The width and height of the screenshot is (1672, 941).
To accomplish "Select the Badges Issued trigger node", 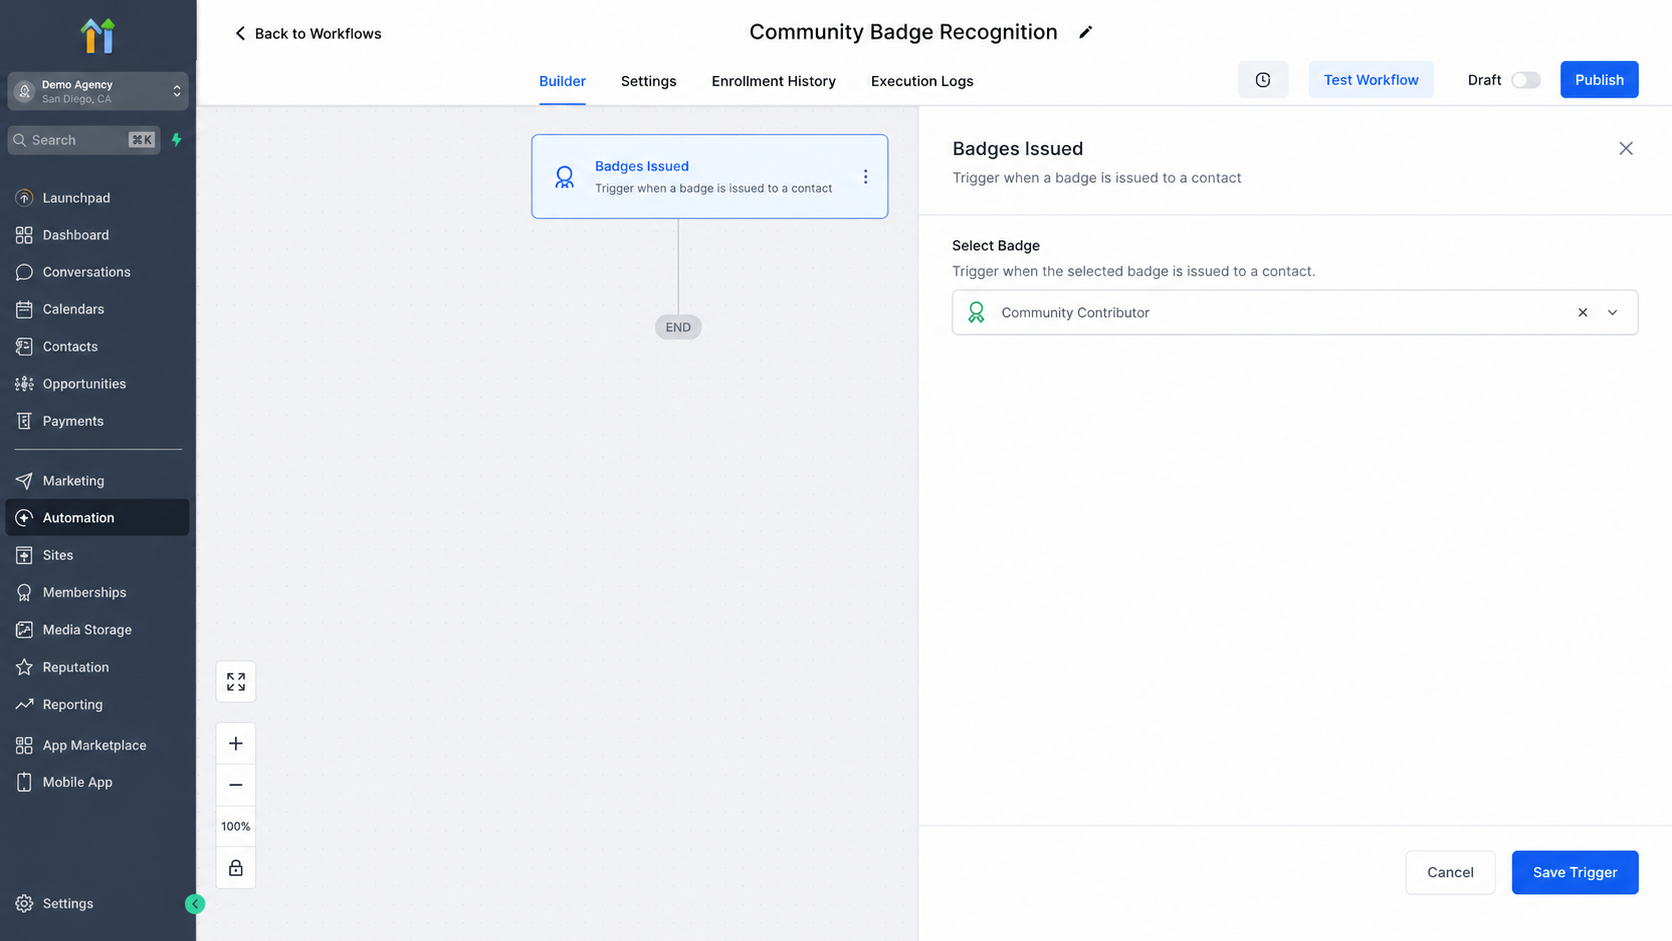I will pyautogui.click(x=709, y=177).
